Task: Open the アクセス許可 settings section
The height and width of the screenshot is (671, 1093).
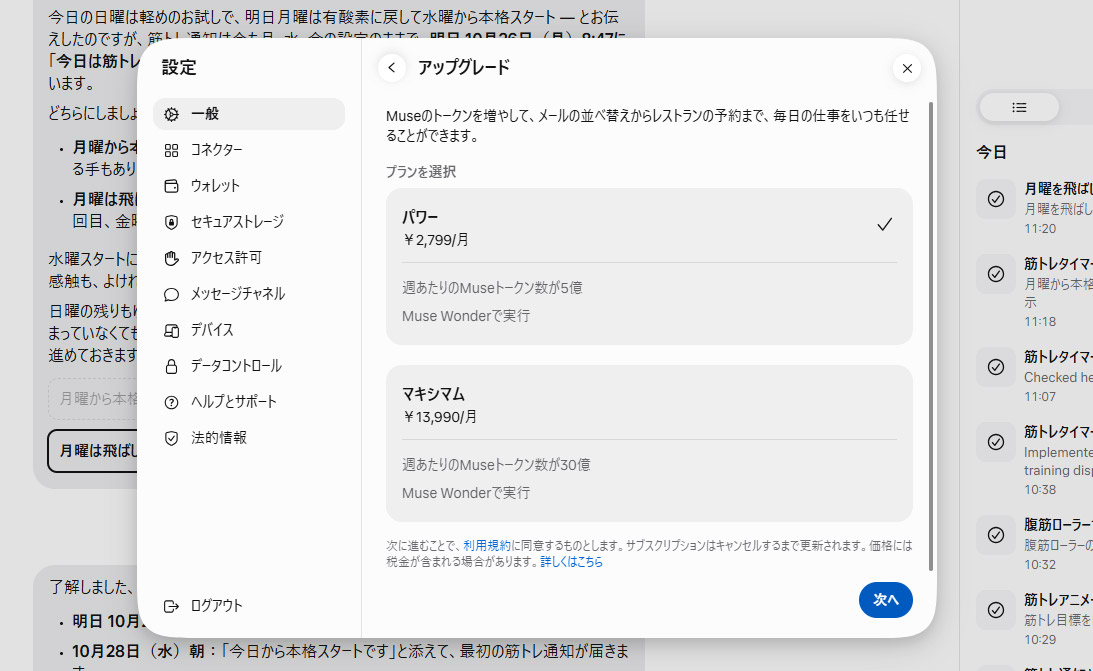Action: click(x=249, y=258)
